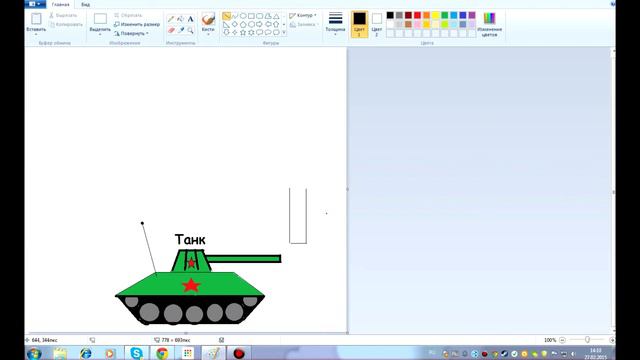Click Resize (Изменить размер) button
The height and width of the screenshot is (360, 640).
(x=137, y=24)
